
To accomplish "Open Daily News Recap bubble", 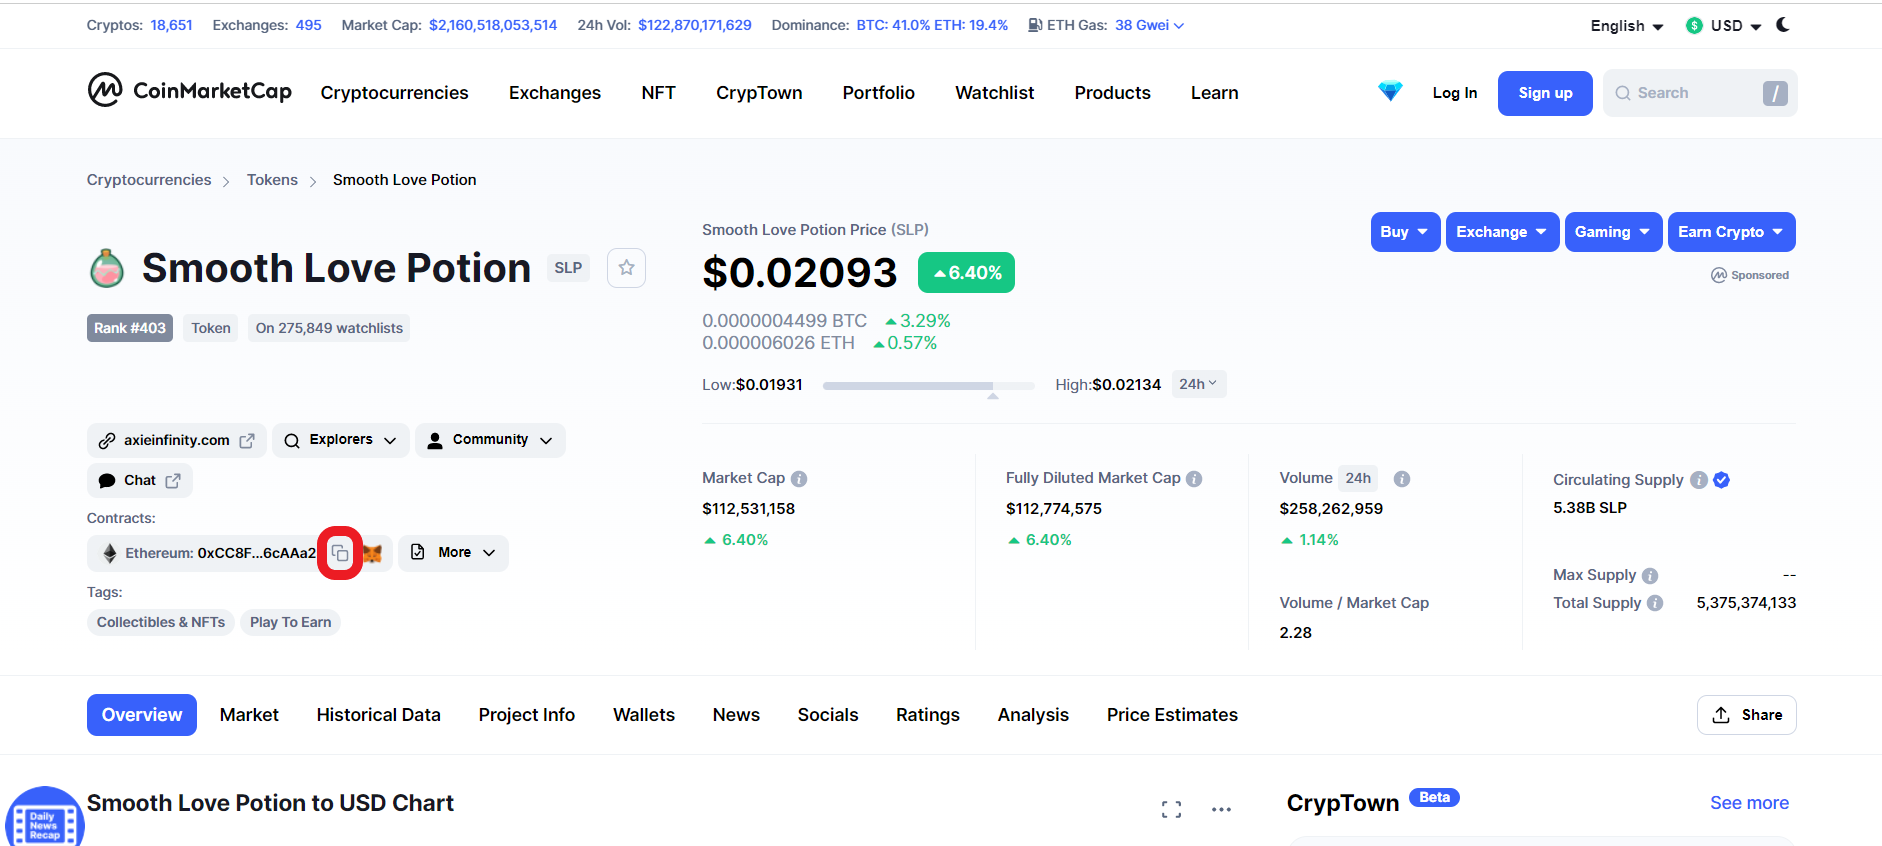I will coord(44,822).
